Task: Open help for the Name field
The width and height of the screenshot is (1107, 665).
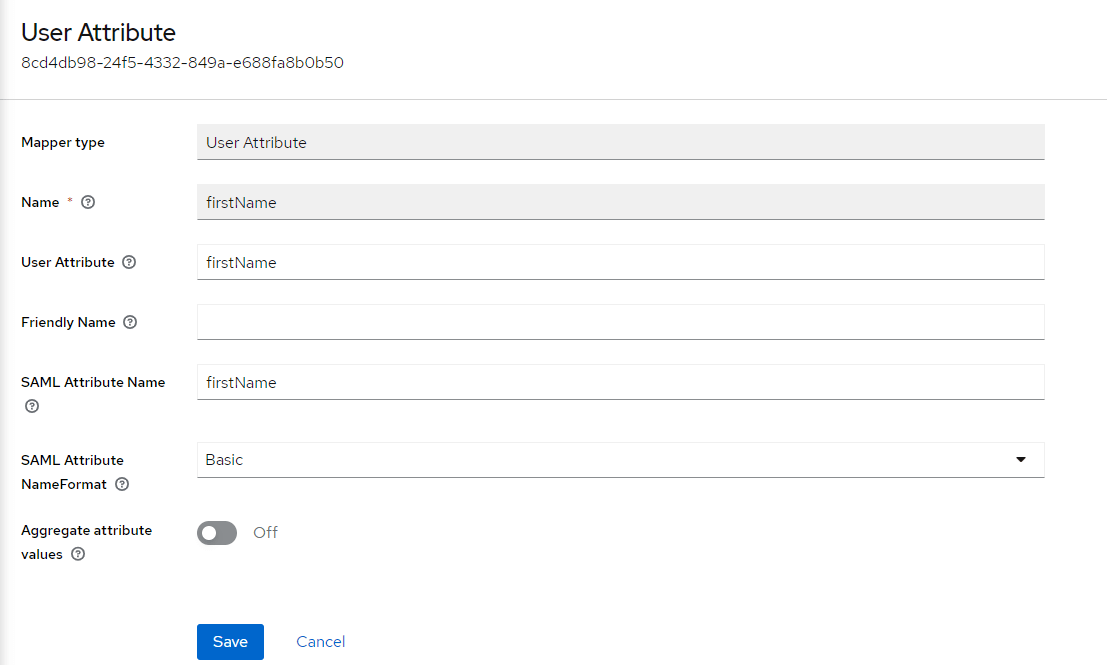Action: click(x=88, y=202)
